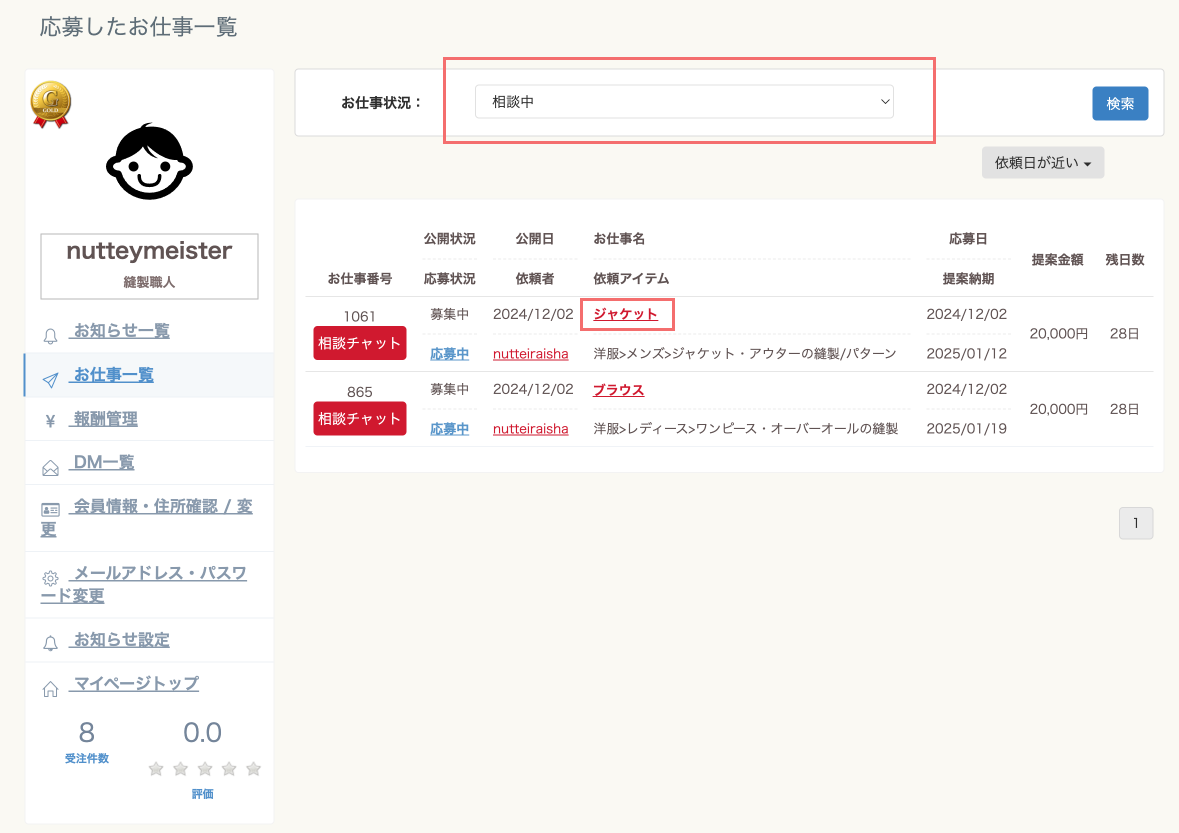Click the 2025/01/19 proposed deadline
Viewport: 1179px width, 833px height.
pyautogui.click(x=966, y=429)
